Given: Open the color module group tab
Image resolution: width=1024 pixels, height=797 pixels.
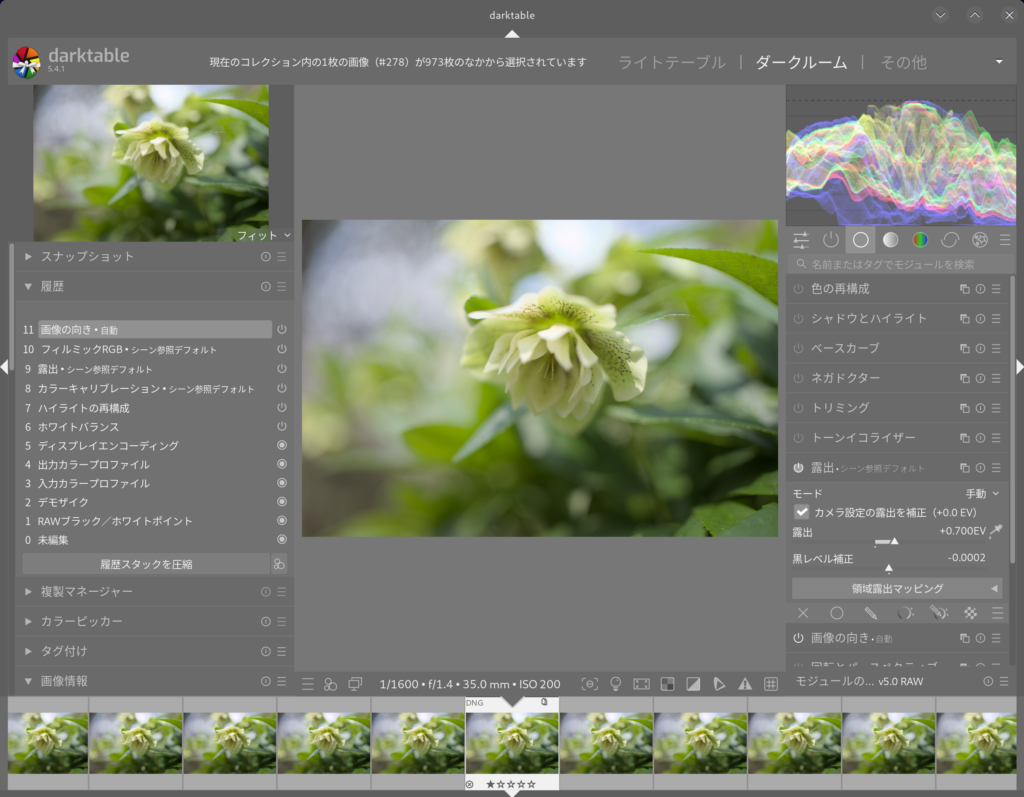Looking at the screenshot, I should tap(920, 240).
